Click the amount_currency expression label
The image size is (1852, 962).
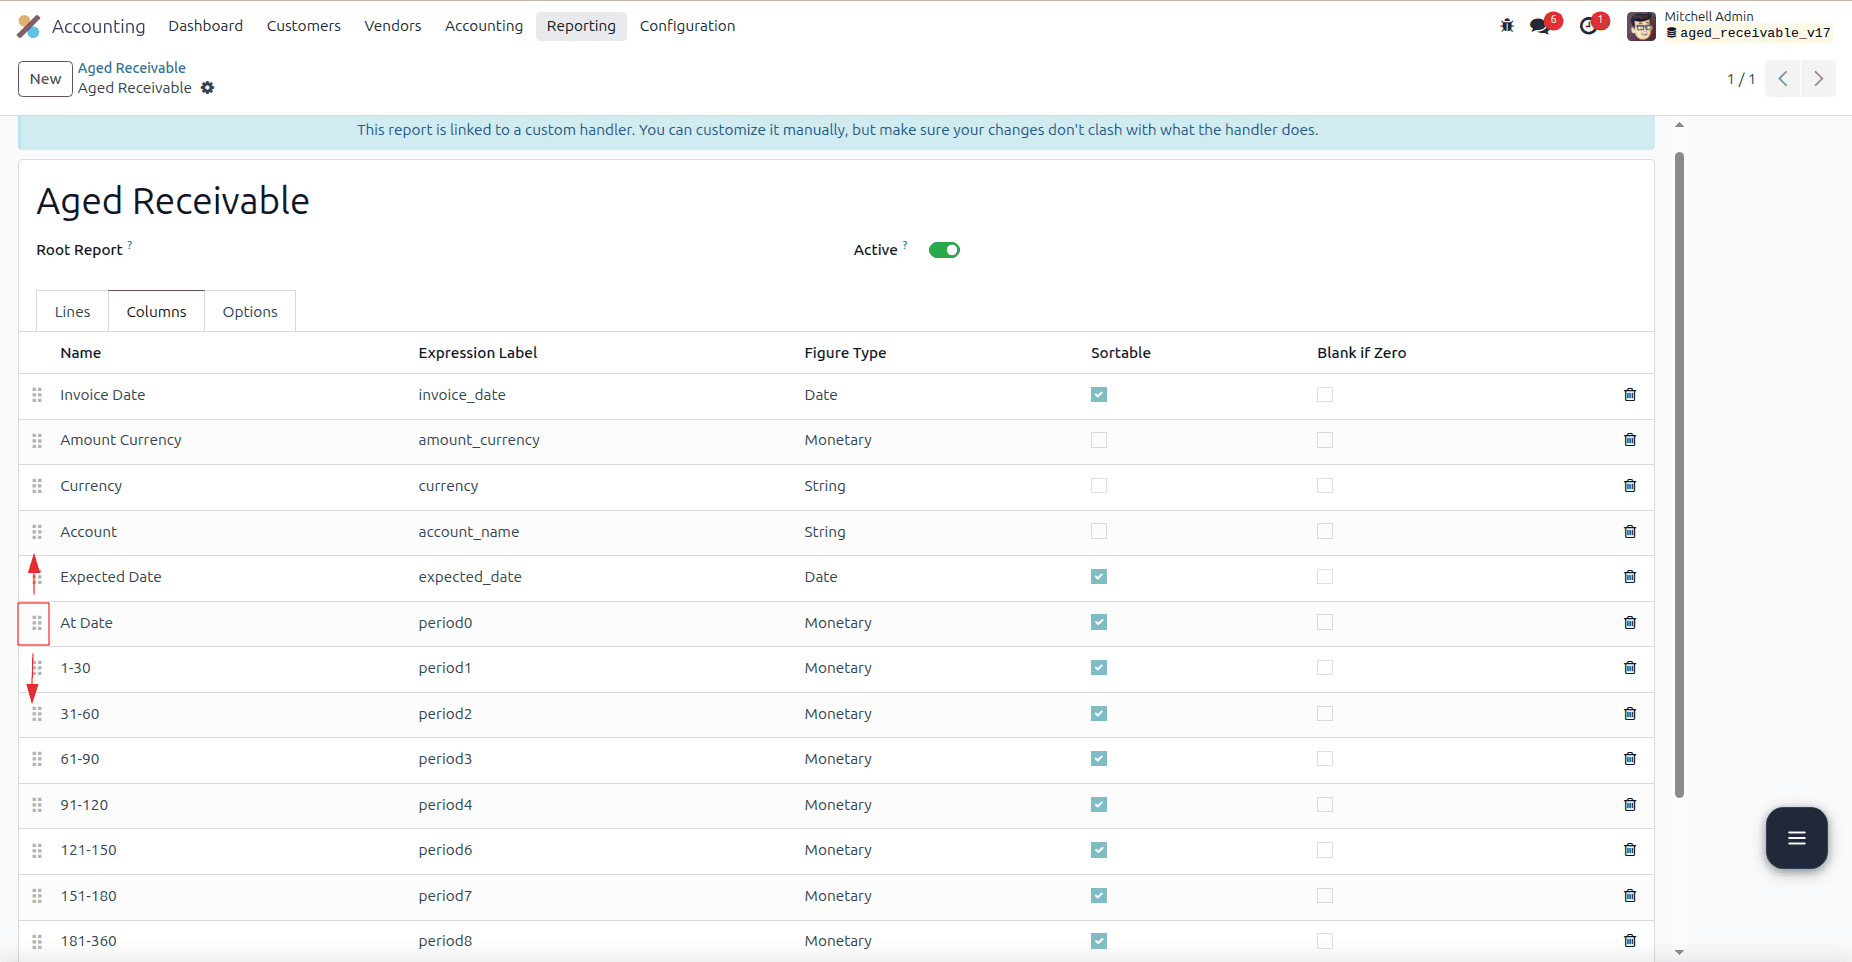(x=479, y=440)
